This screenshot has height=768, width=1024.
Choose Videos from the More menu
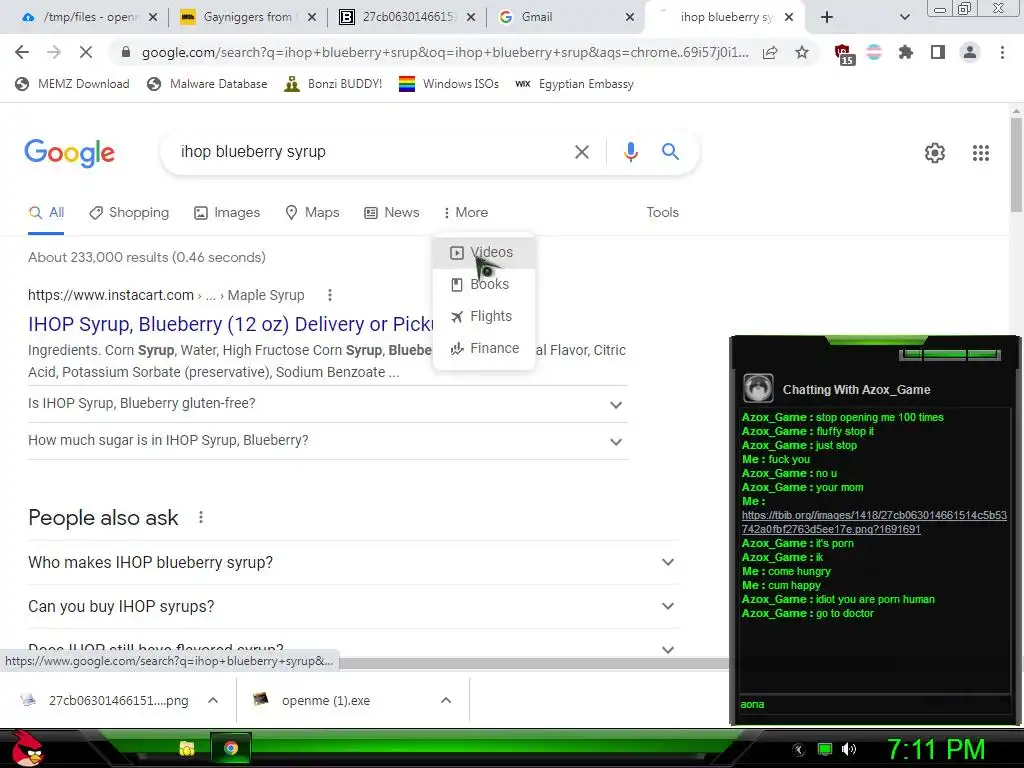484,252
